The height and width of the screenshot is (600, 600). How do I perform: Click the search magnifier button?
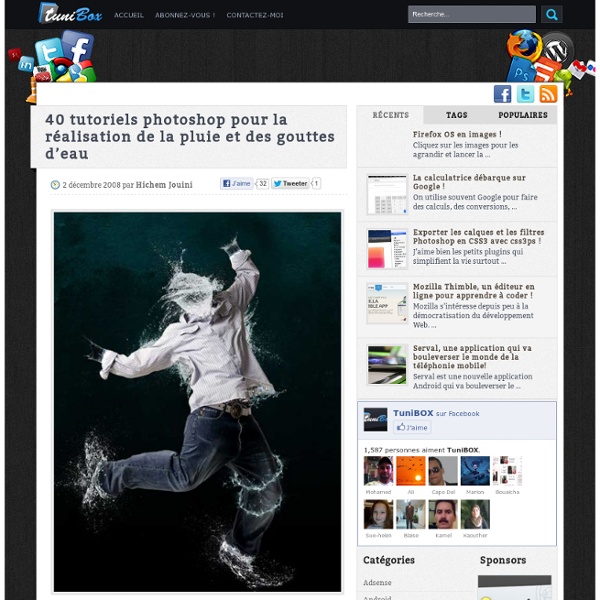click(551, 15)
